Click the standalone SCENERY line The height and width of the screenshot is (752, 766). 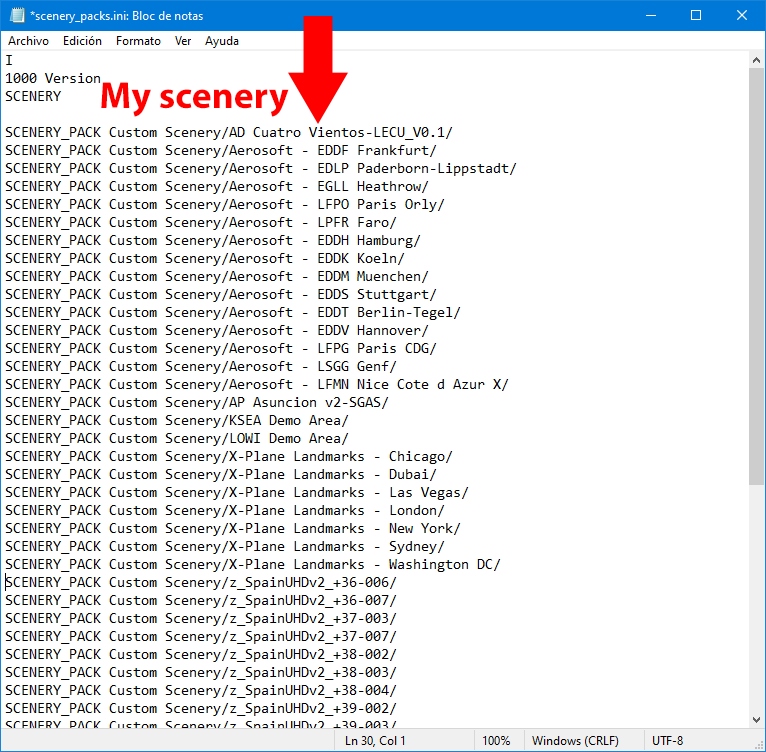pos(33,97)
